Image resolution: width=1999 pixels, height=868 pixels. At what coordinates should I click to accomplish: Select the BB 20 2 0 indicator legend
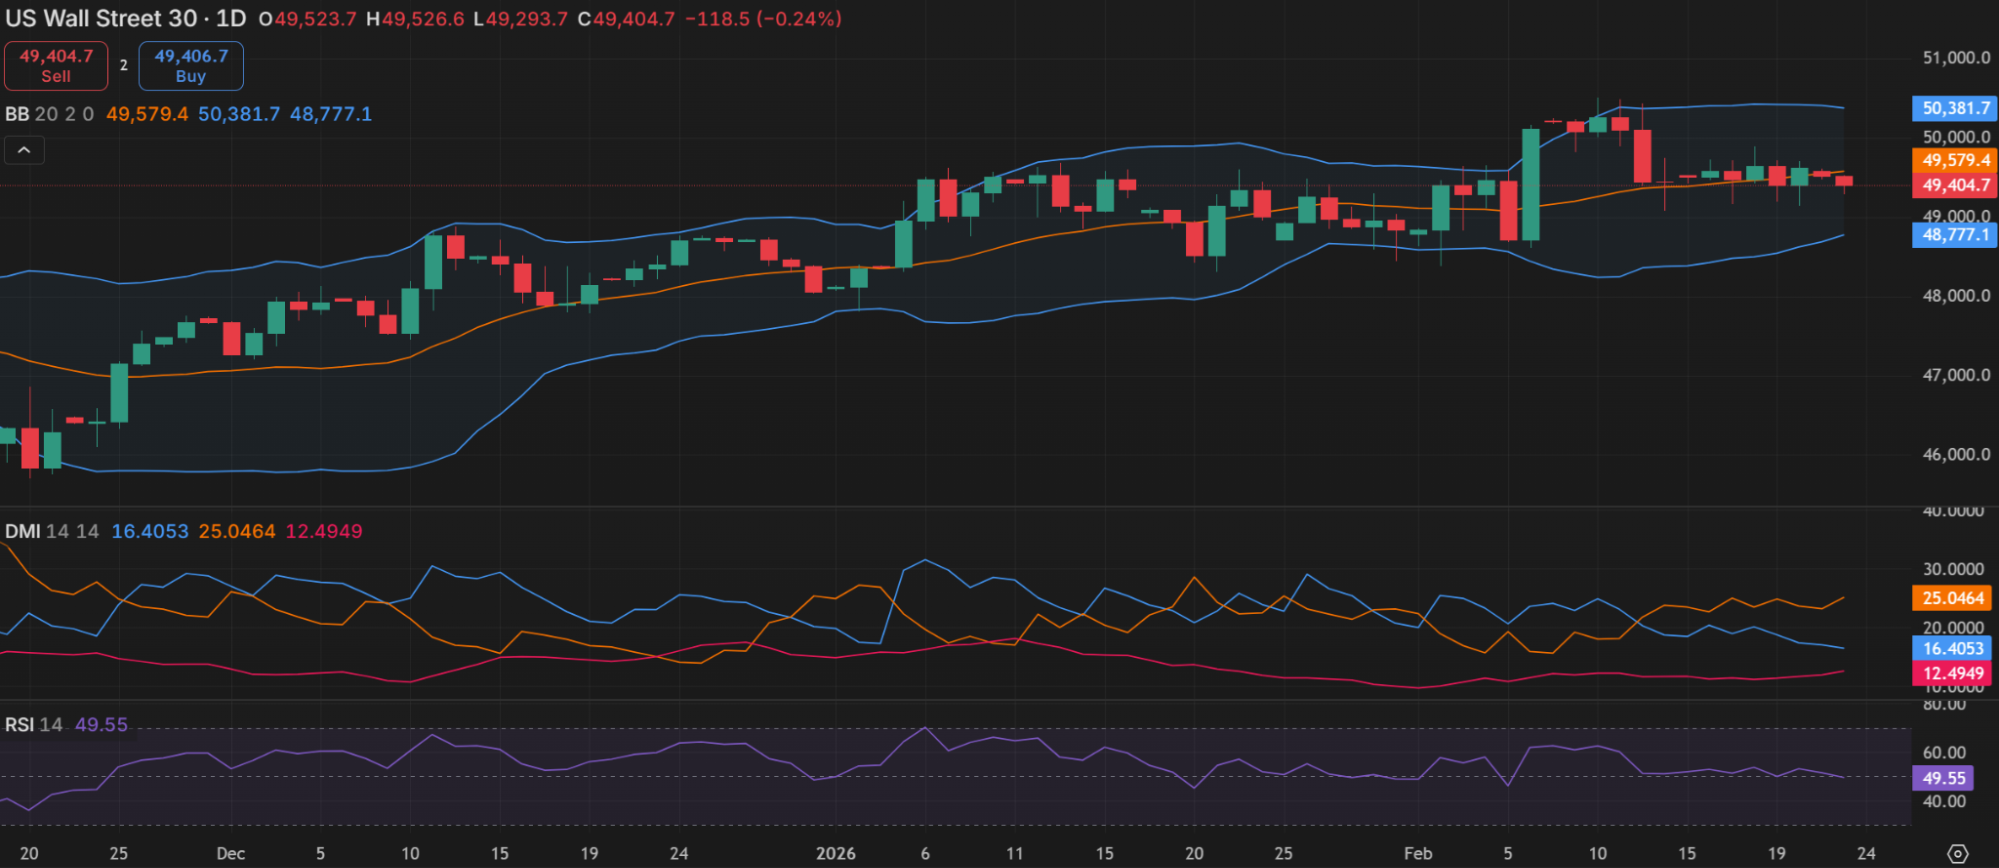[x=50, y=114]
